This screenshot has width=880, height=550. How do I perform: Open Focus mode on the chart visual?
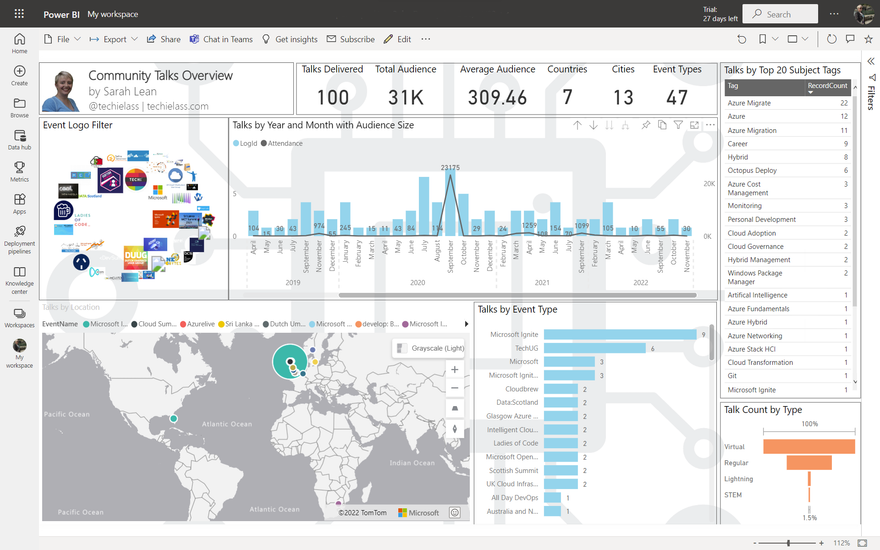pos(695,125)
